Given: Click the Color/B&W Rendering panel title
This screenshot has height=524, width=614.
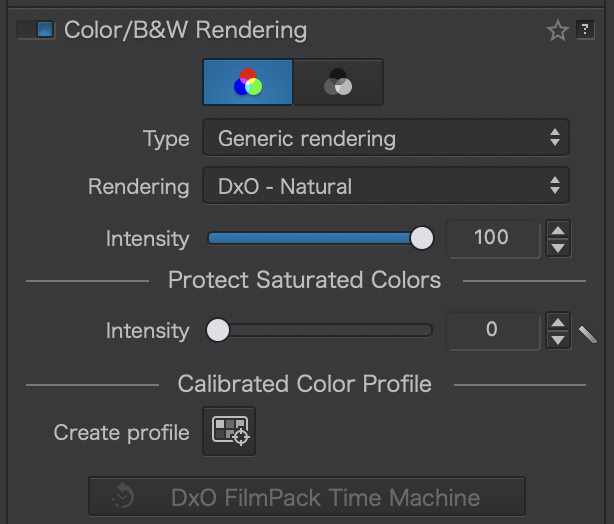Looking at the screenshot, I should tap(185, 29).
